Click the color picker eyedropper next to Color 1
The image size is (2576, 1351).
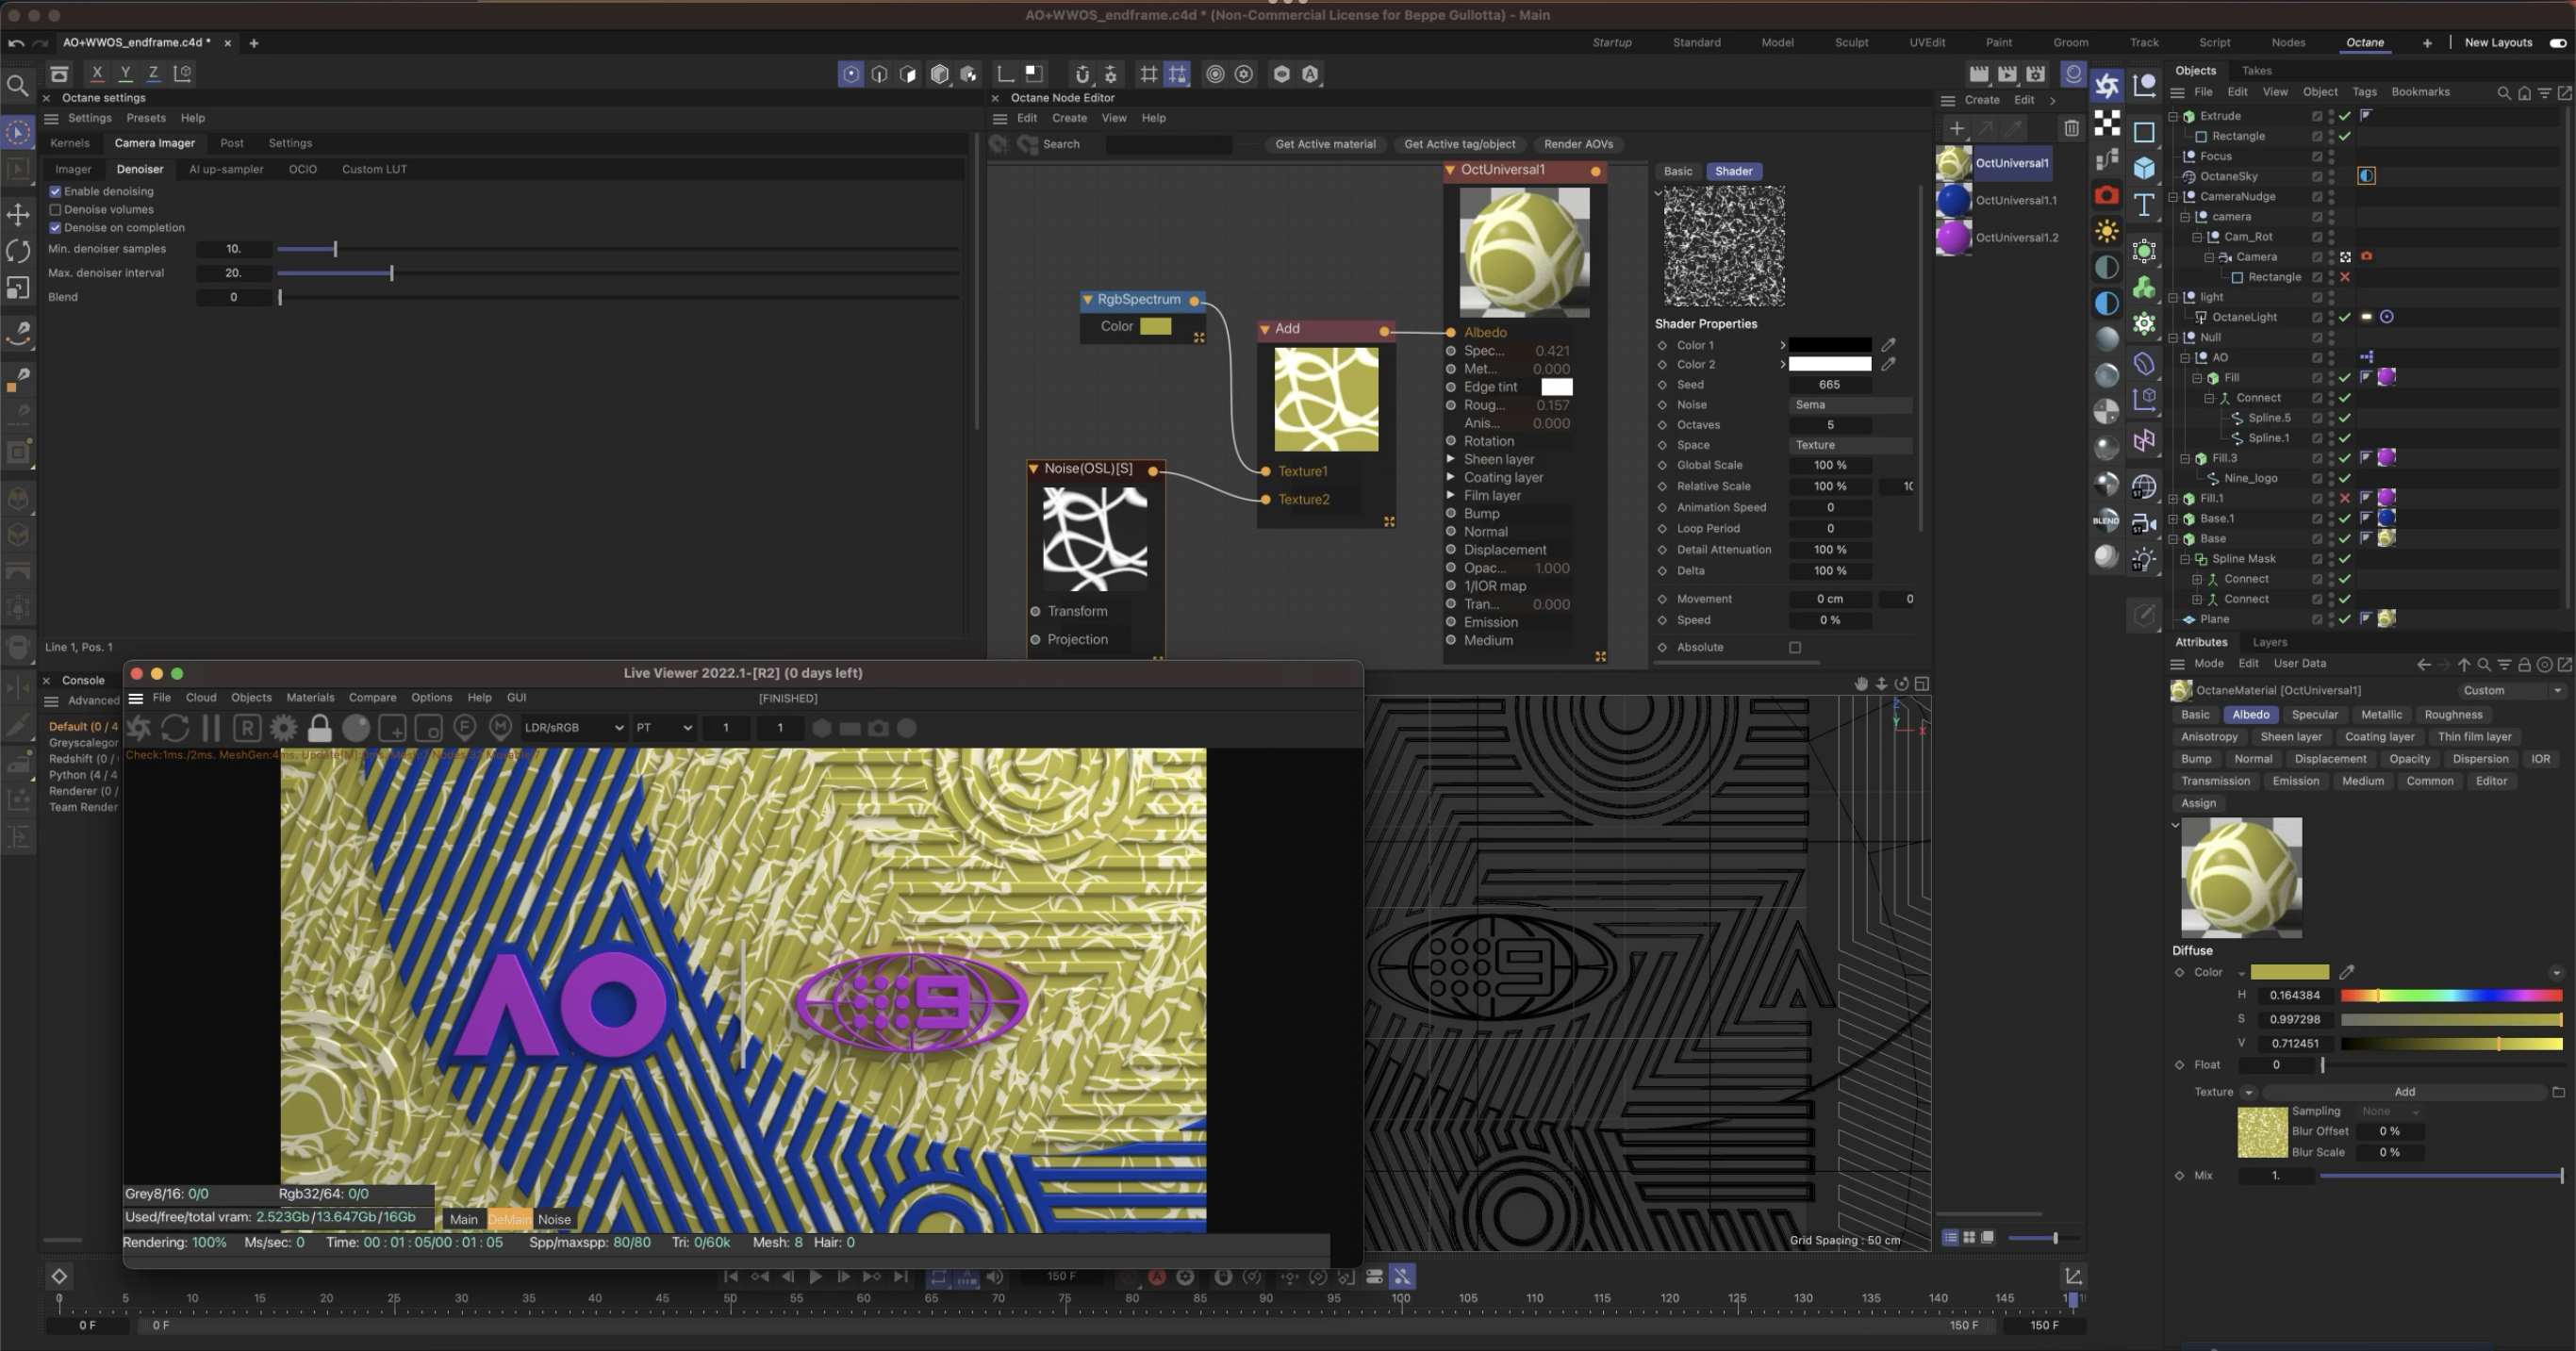click(1888, 345)
